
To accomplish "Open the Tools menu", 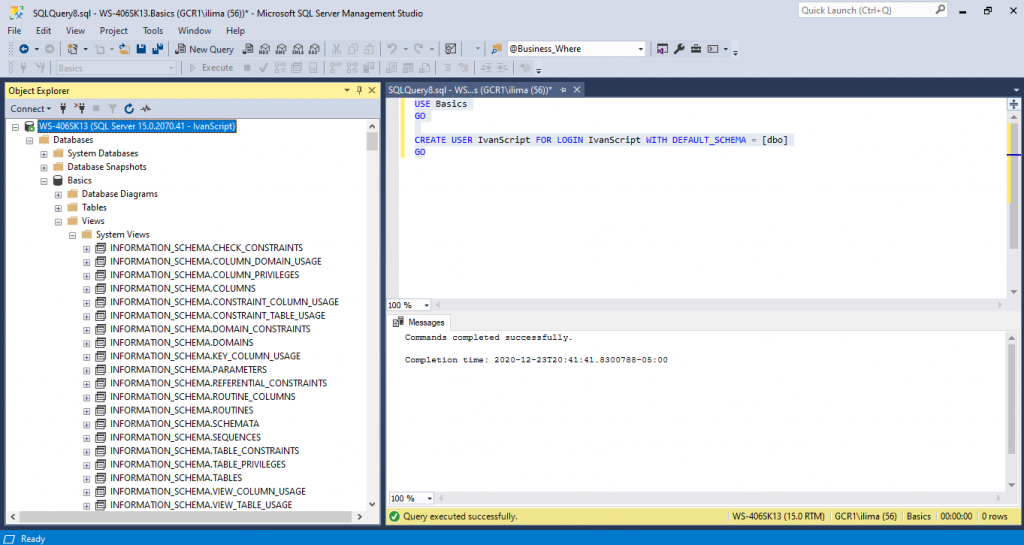I will (x=153, y=31).
